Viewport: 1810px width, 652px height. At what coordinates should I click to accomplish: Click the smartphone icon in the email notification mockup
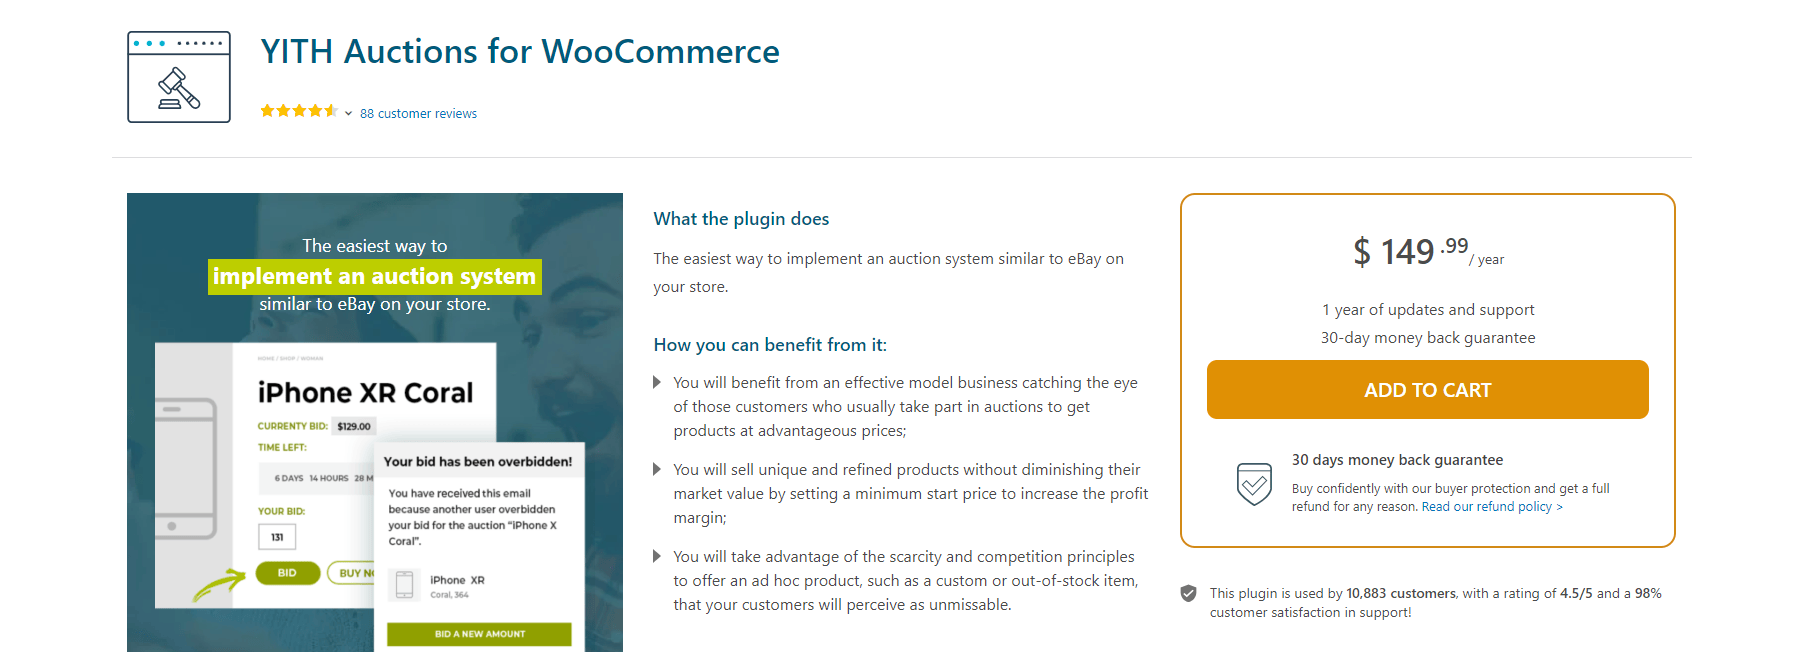click(x=404, y=585)
